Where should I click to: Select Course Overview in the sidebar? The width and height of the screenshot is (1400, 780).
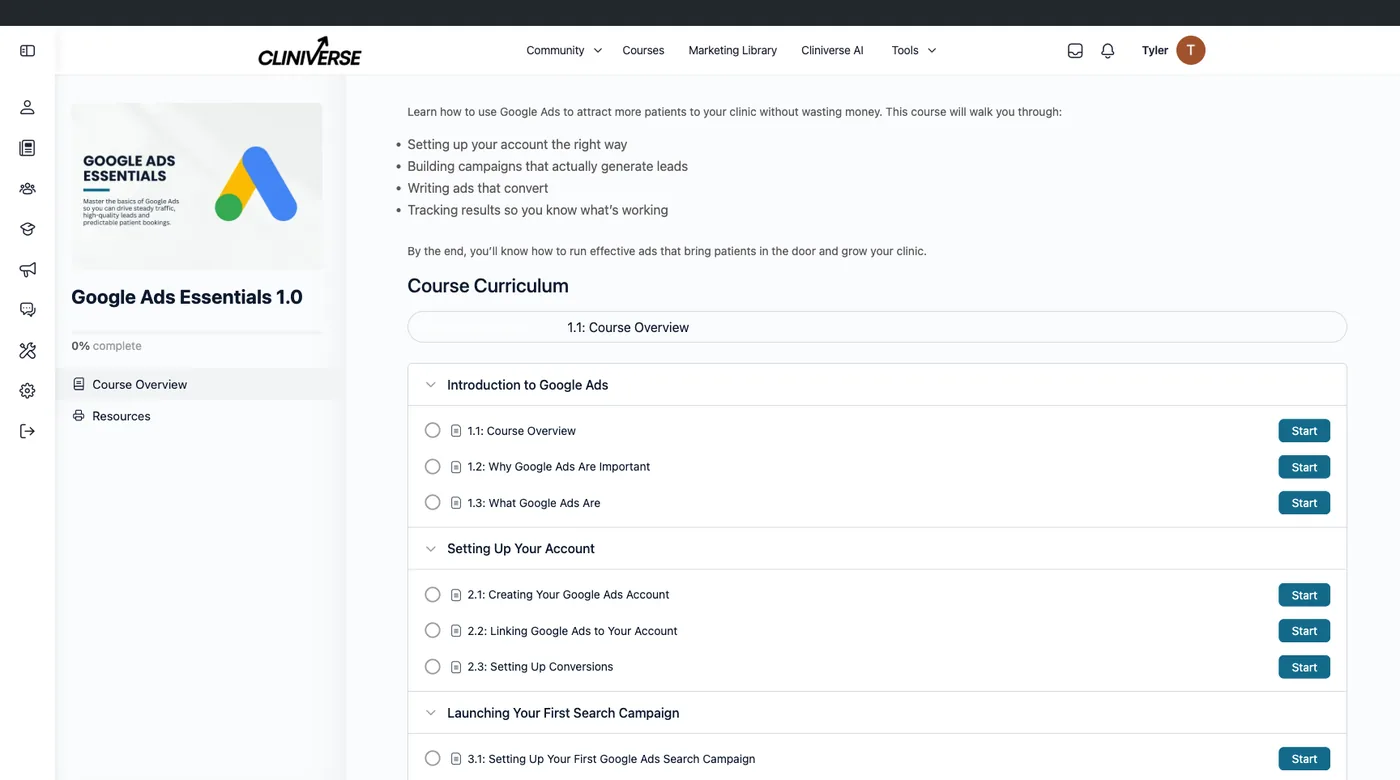(199, 384)
